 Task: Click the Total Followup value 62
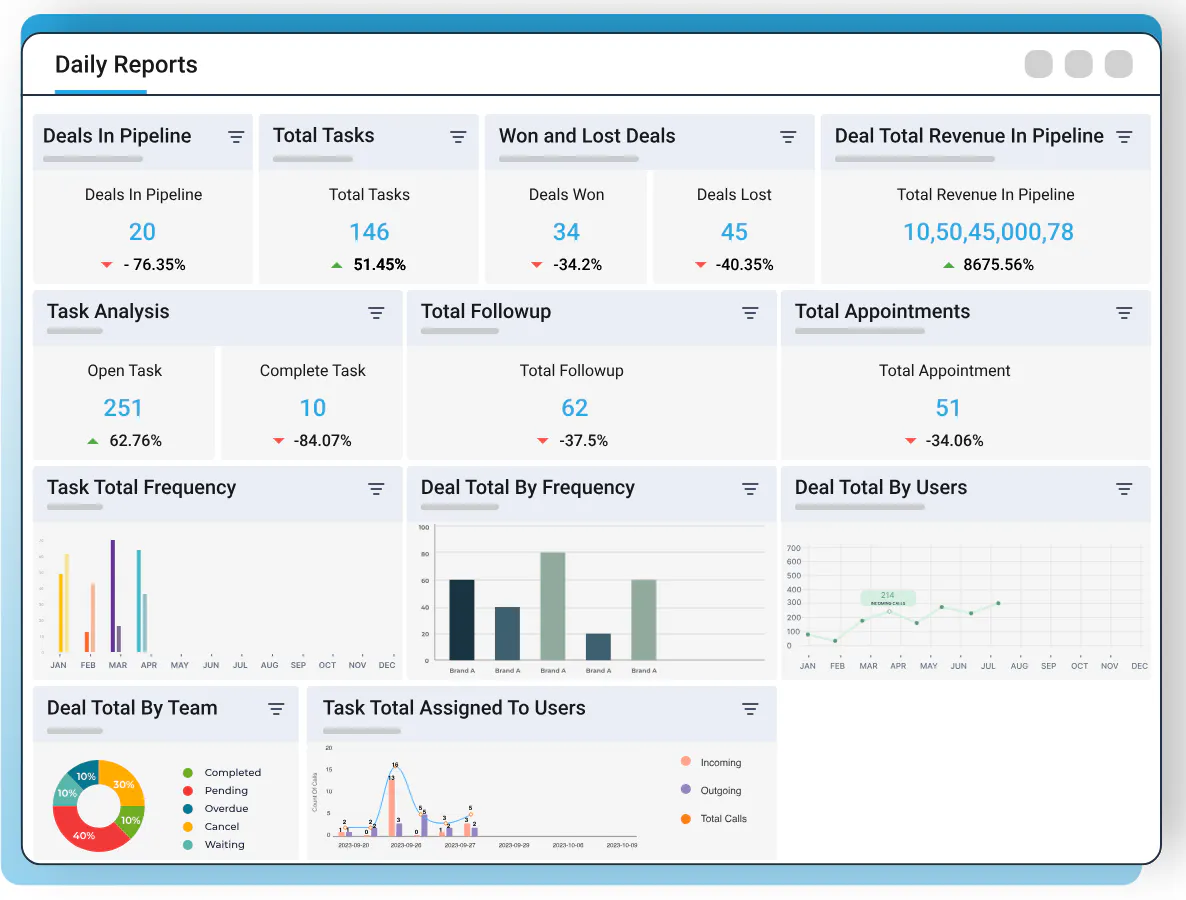pos(575,408)
